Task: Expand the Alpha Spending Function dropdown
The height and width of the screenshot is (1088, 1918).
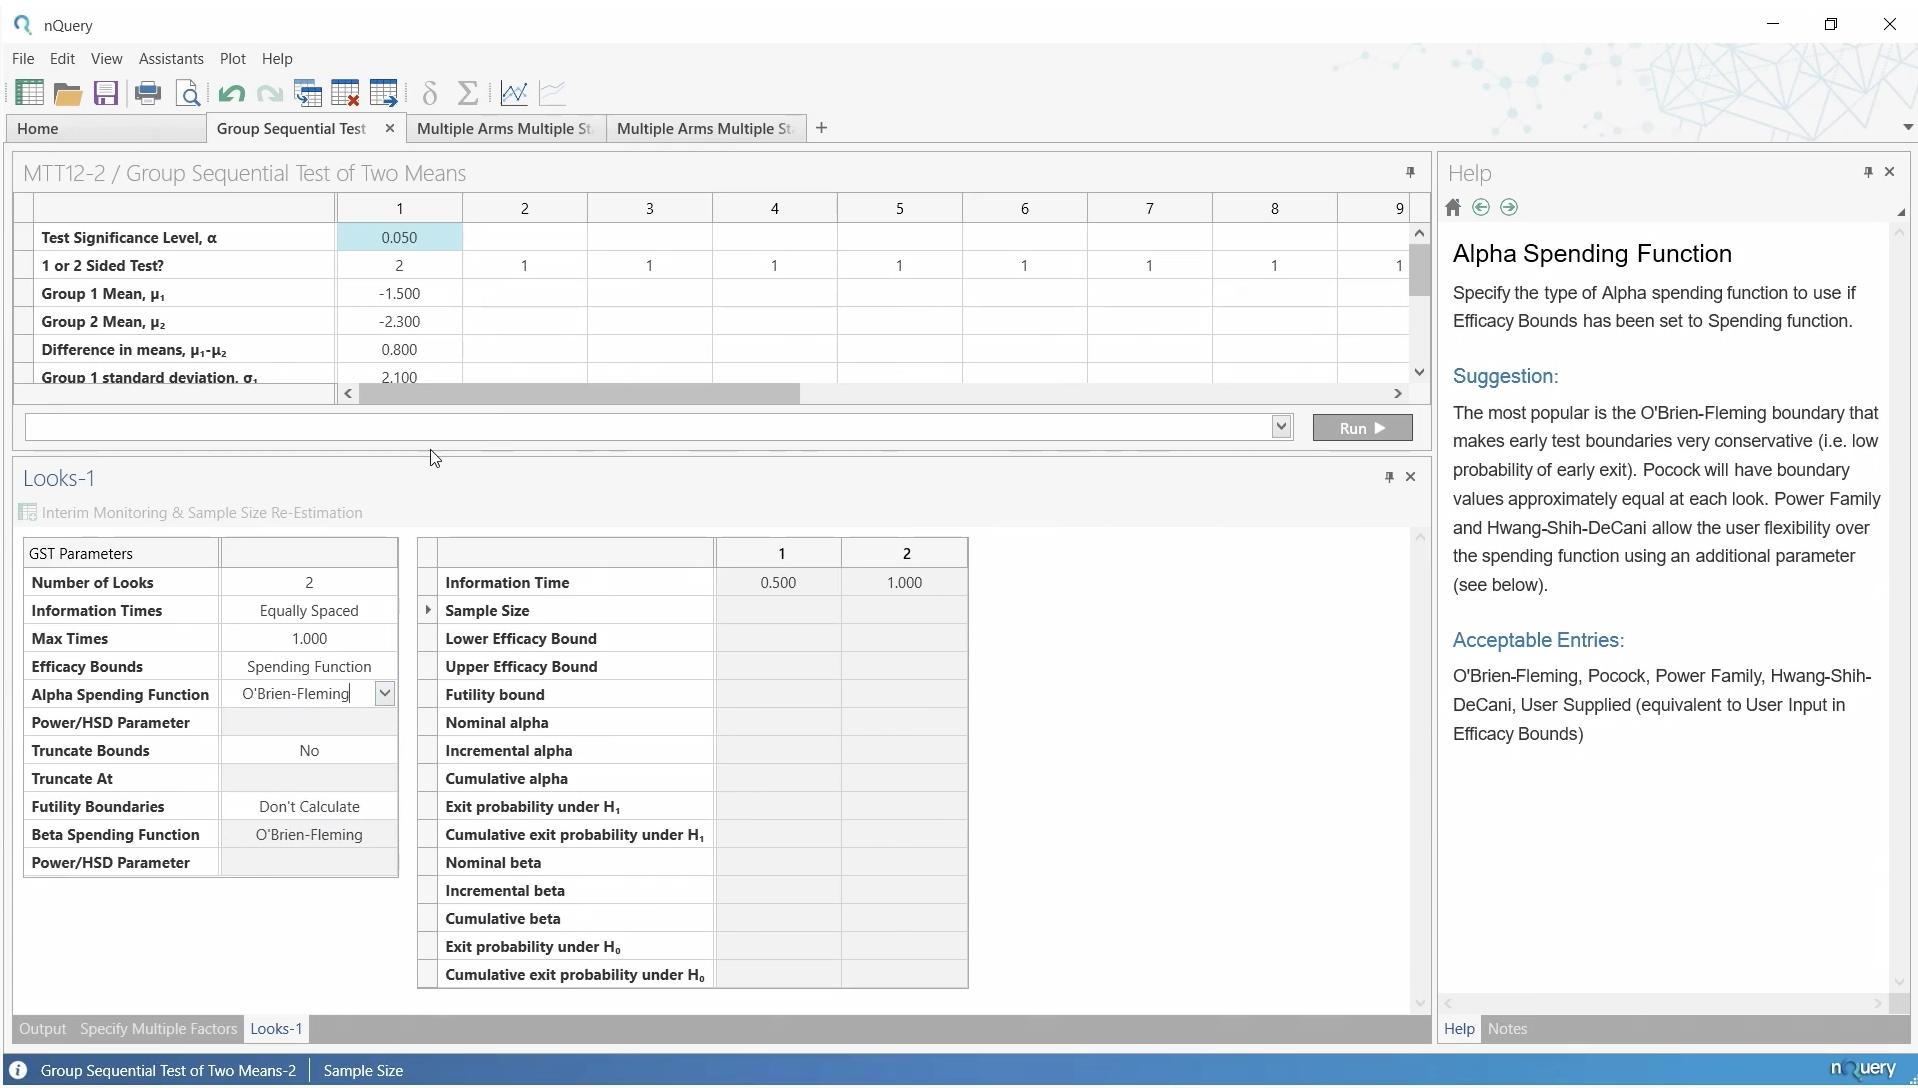Action: coord(385,694)
